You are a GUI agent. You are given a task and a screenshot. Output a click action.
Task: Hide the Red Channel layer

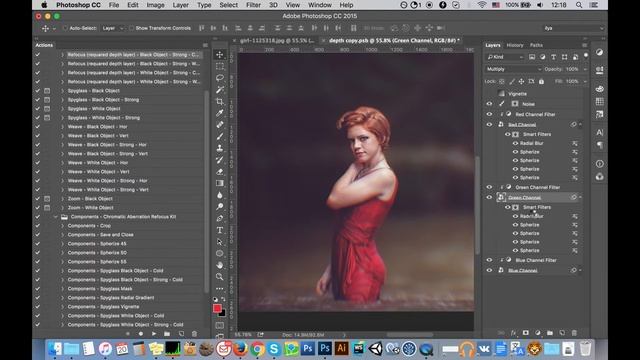click(489, 124)
